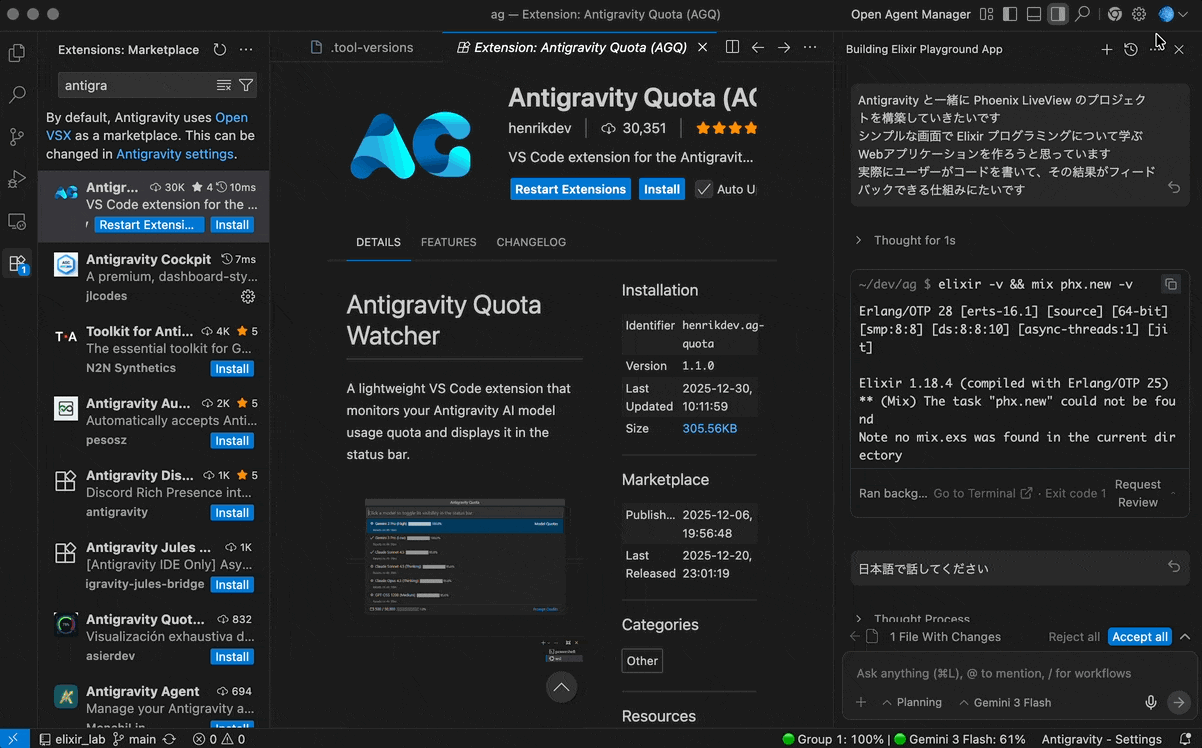The image size is (1202, 748).
Task: Click Restart Extensions on extension page
Action: coord(571,189)
